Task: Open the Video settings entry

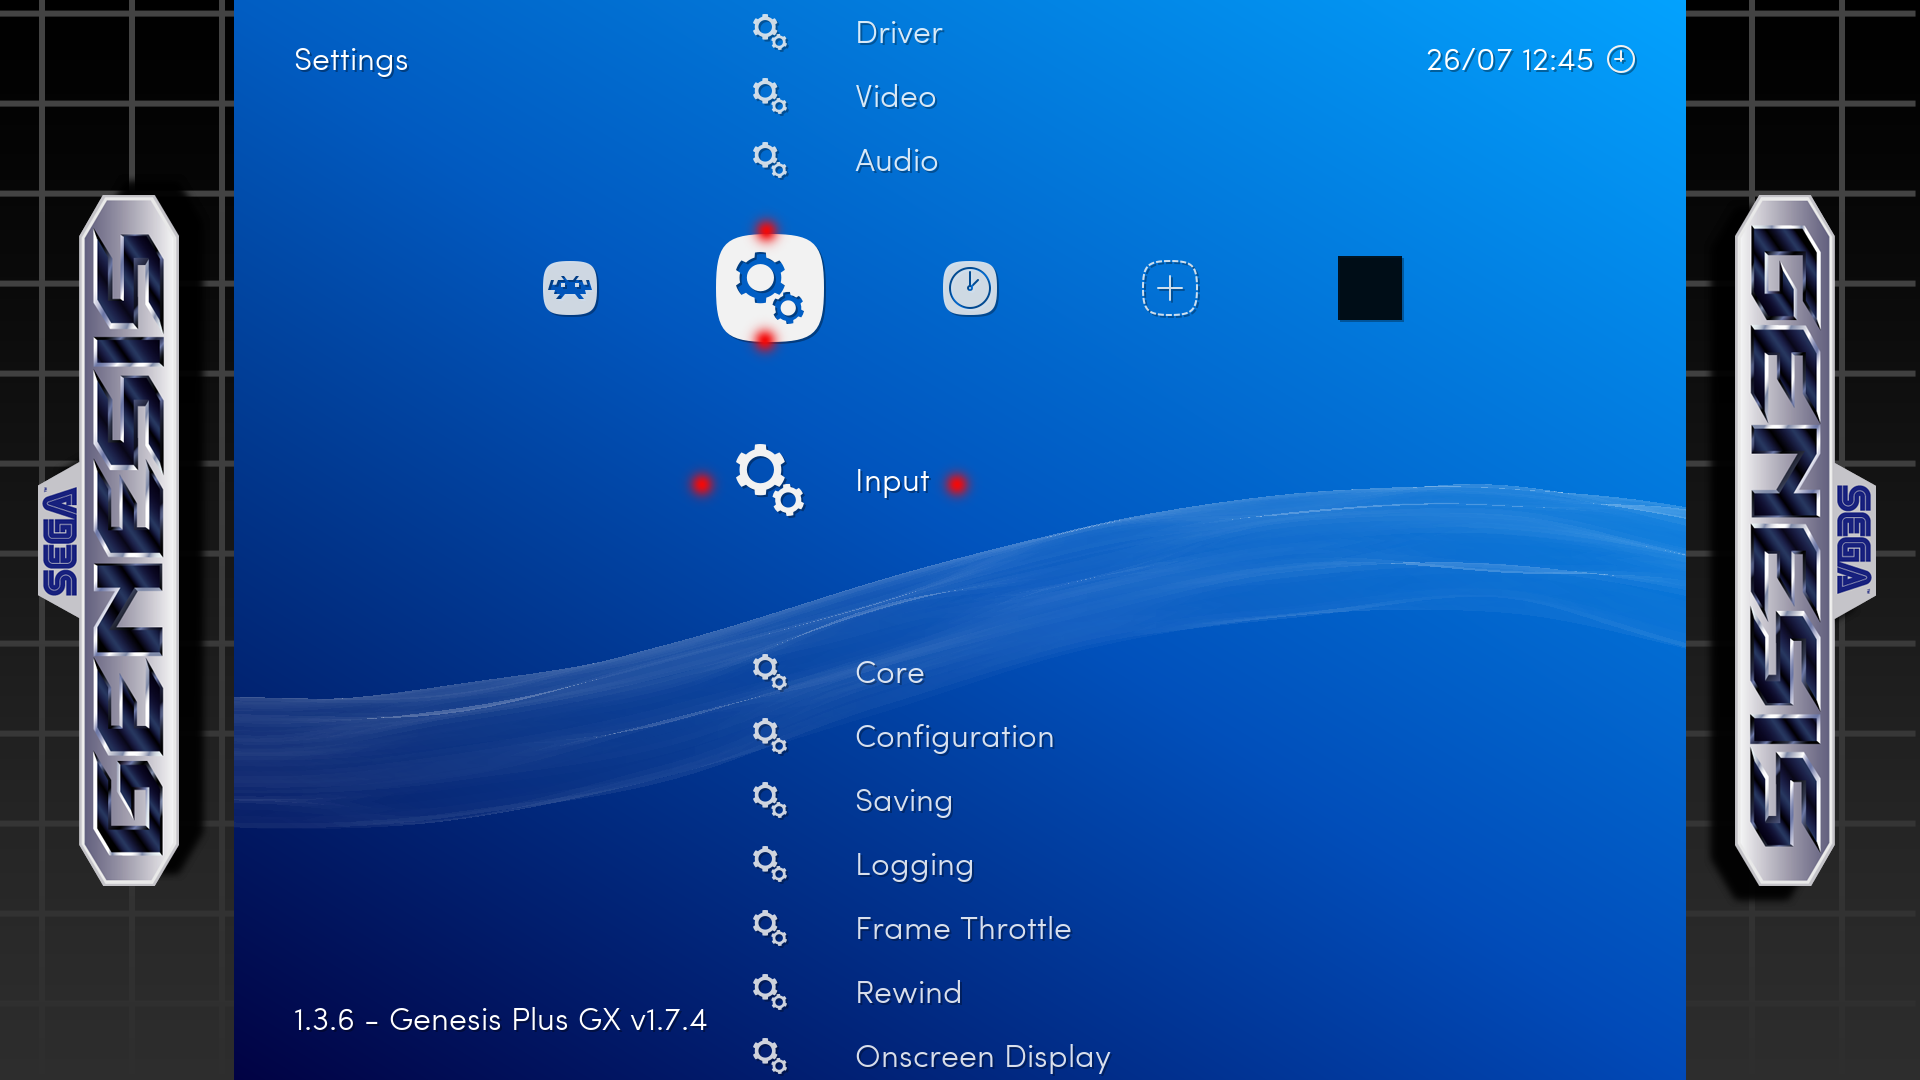Action: [x=895, y=97]
